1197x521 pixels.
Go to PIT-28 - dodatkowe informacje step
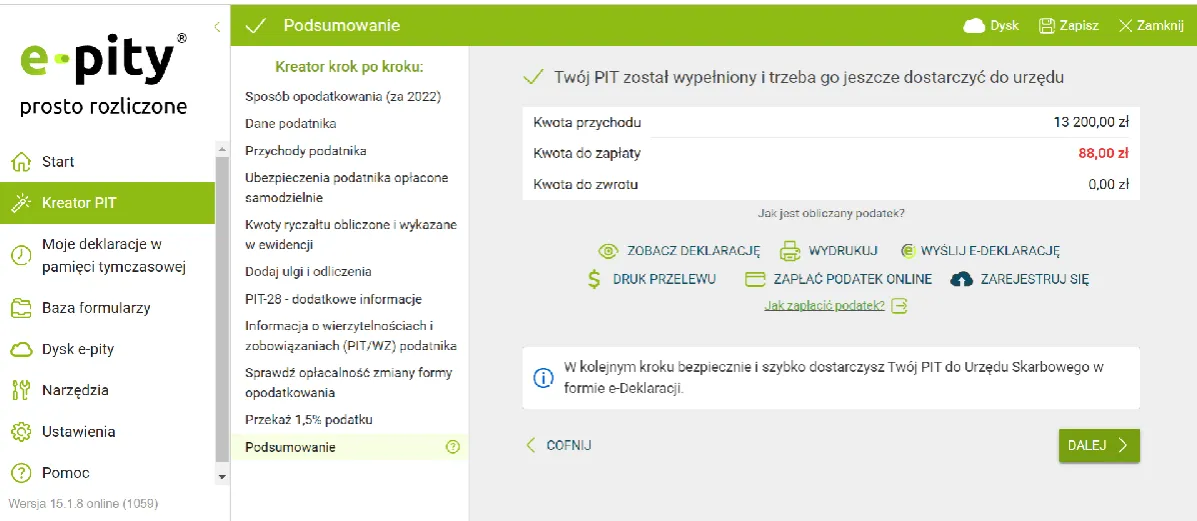(x=334, y=299)
